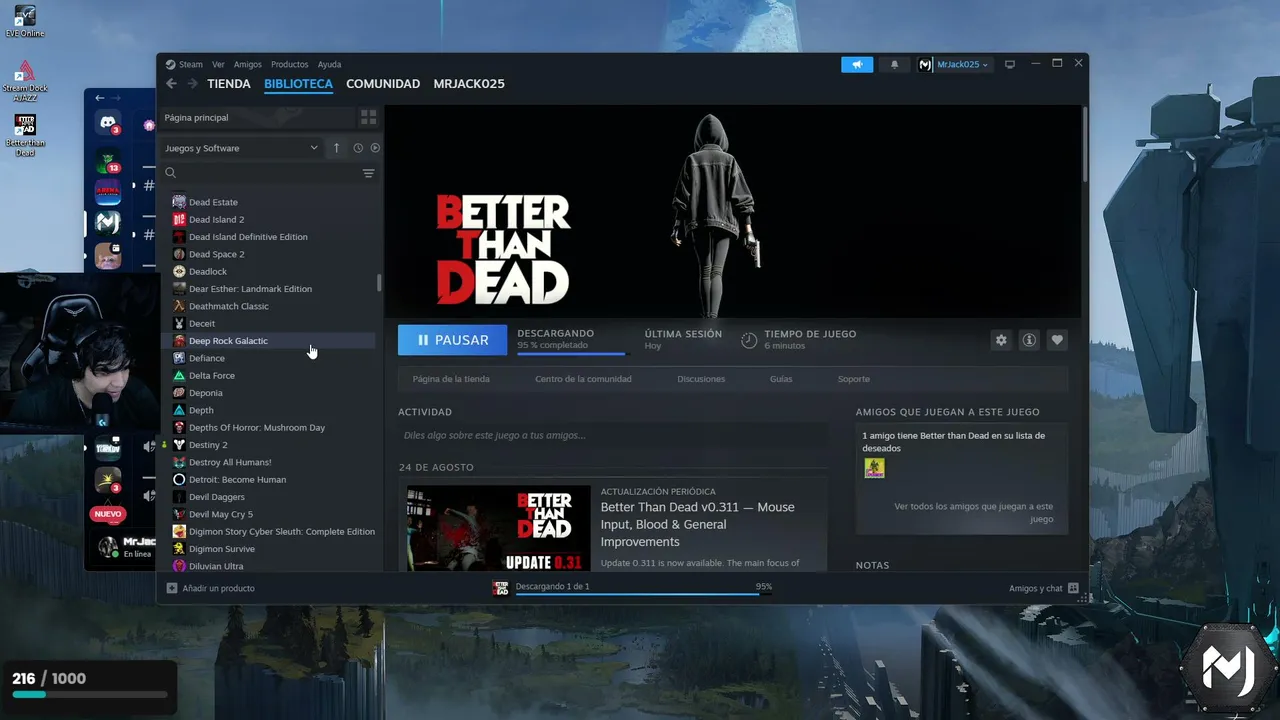Open Friends and chat icon in the footer
The width and height of the screenshot is (1280, 720).
(1073, 588)
